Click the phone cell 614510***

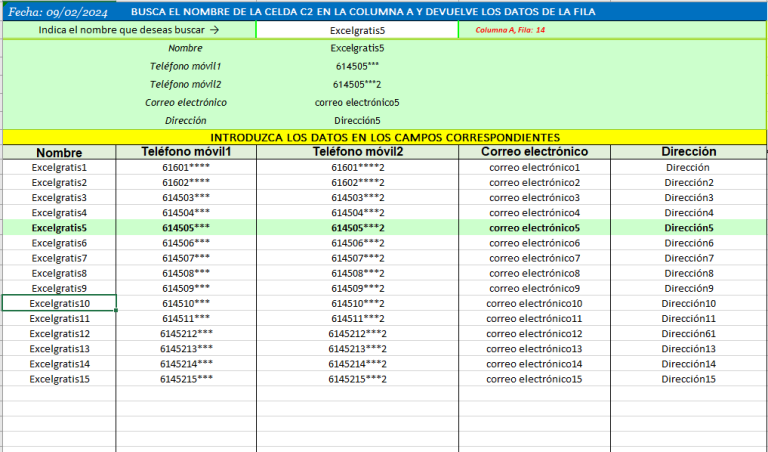click(x=186, y=304)
